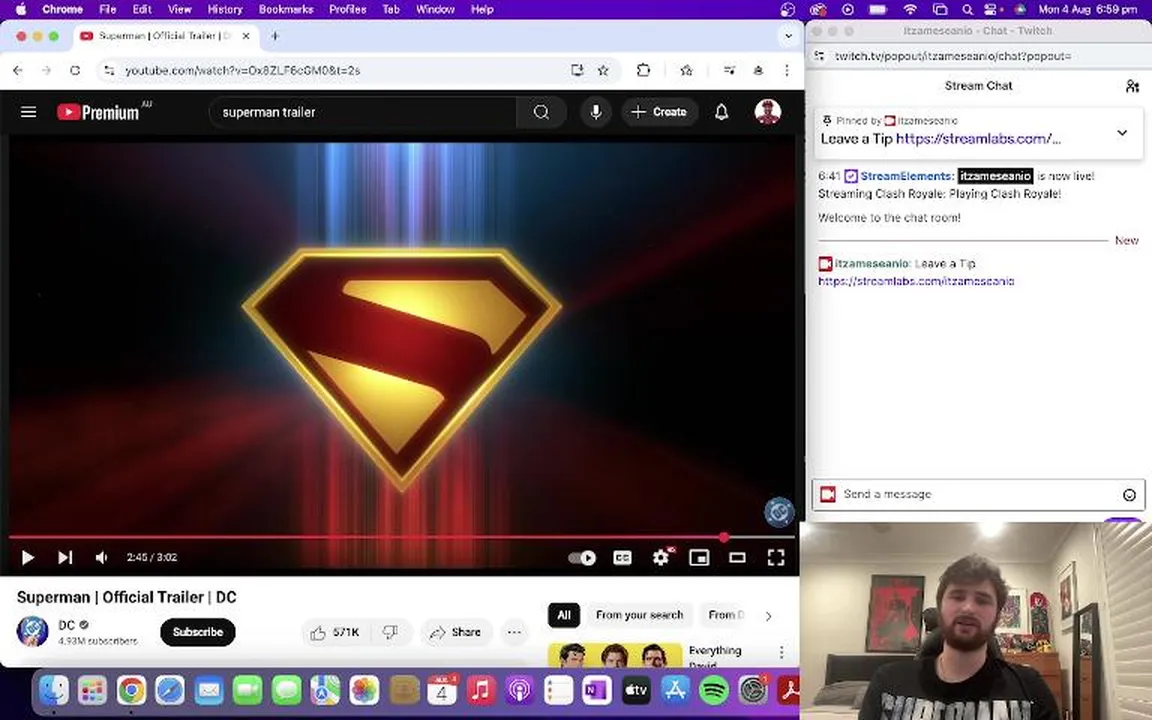Image resolution: width=1152 pixels, height=720 pixels.
Task: Open the Profiles menu
Action: (348, 10)
